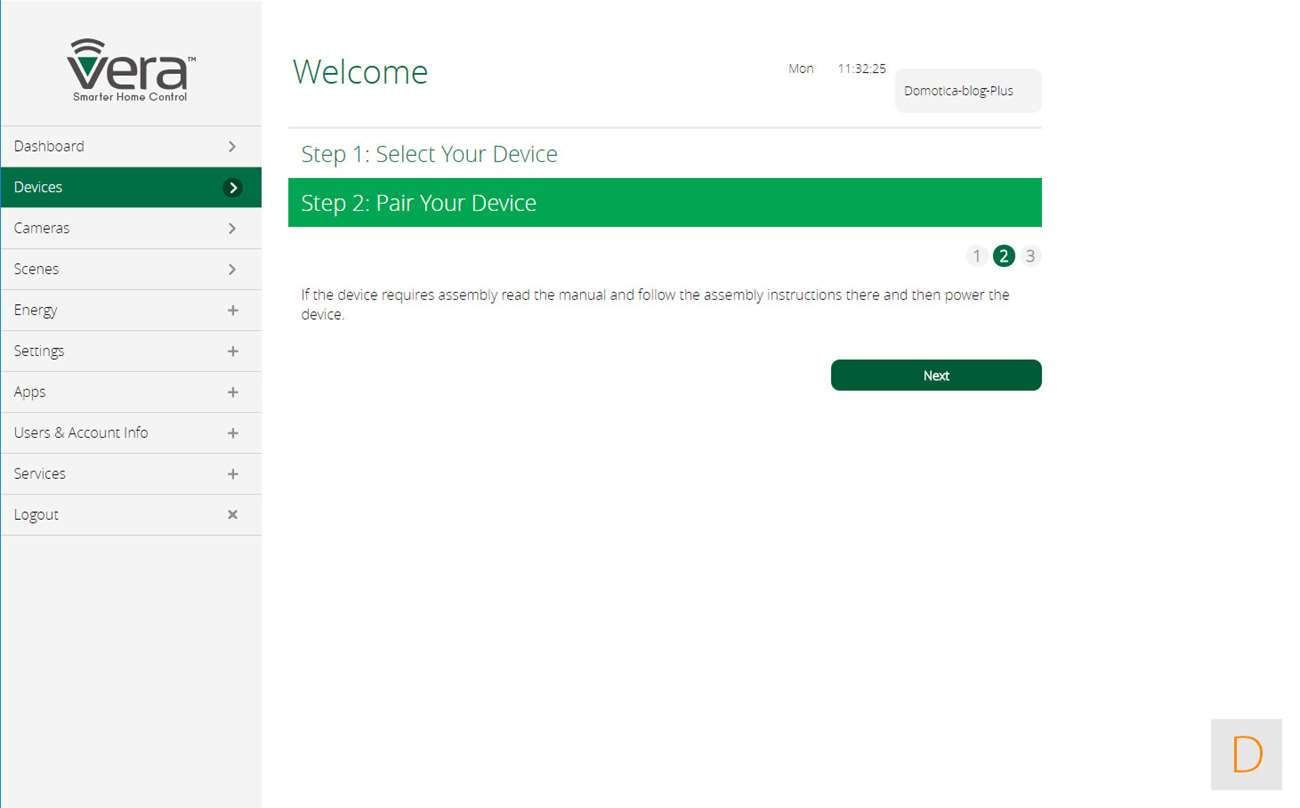The width and height of the screenshot is (1300, 808).
Task: Select the active step 2 circle
Action: click(1004, 256)
